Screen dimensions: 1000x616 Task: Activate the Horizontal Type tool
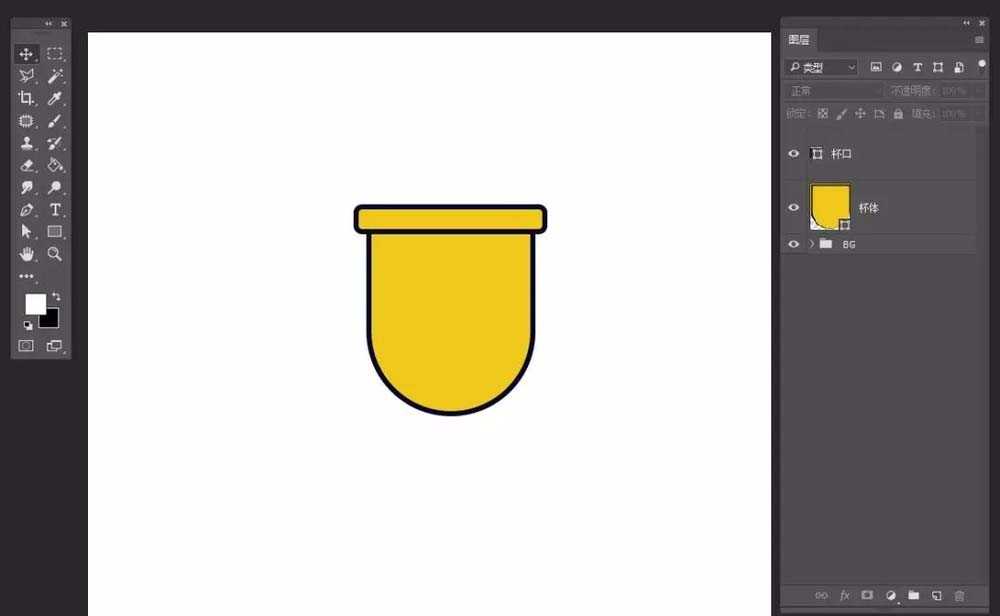pyautogui.click(x=55, y=210)
